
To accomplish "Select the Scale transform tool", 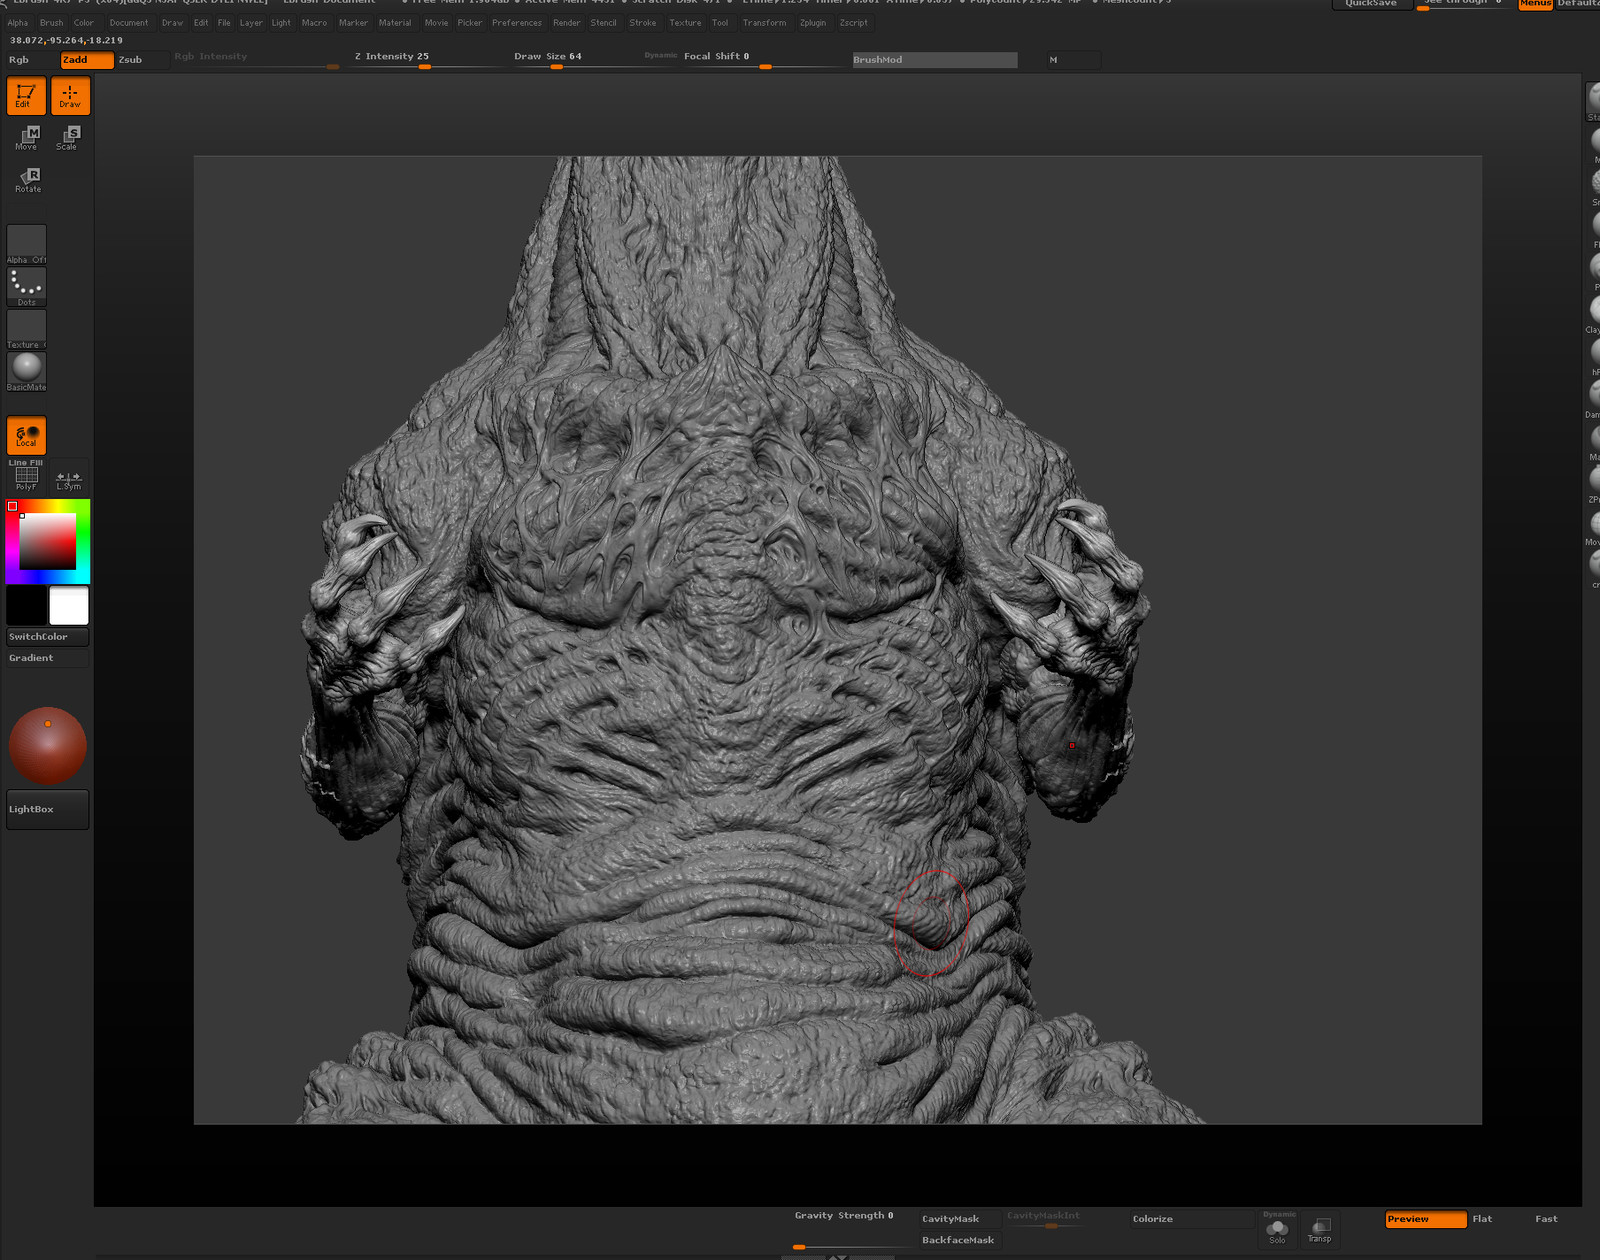I will (x=68, y=138).
